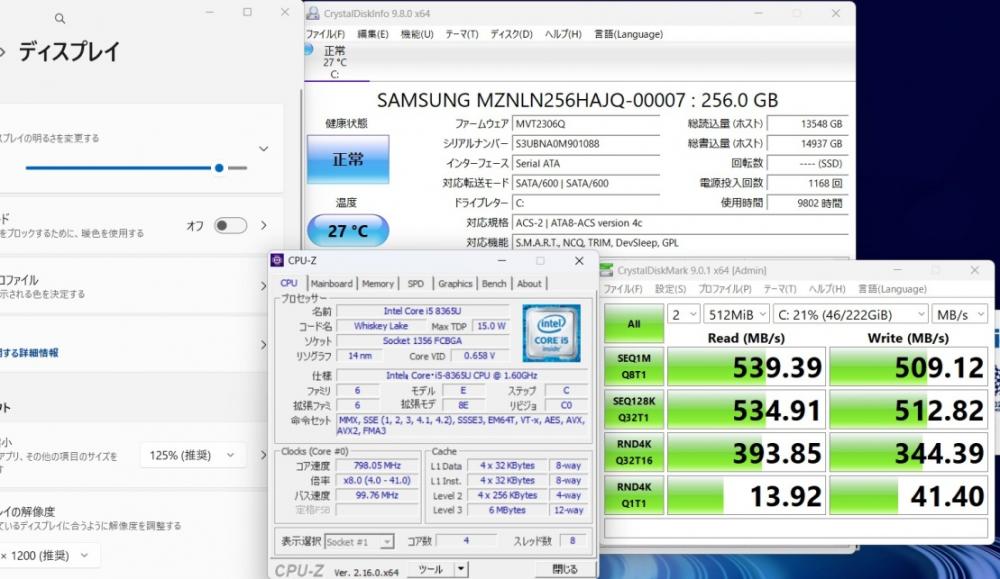Run the SEQ1M Q8T1 test
Image resolution: width=1000 pixels, height=579 pixels.
(x=634, y=367)
